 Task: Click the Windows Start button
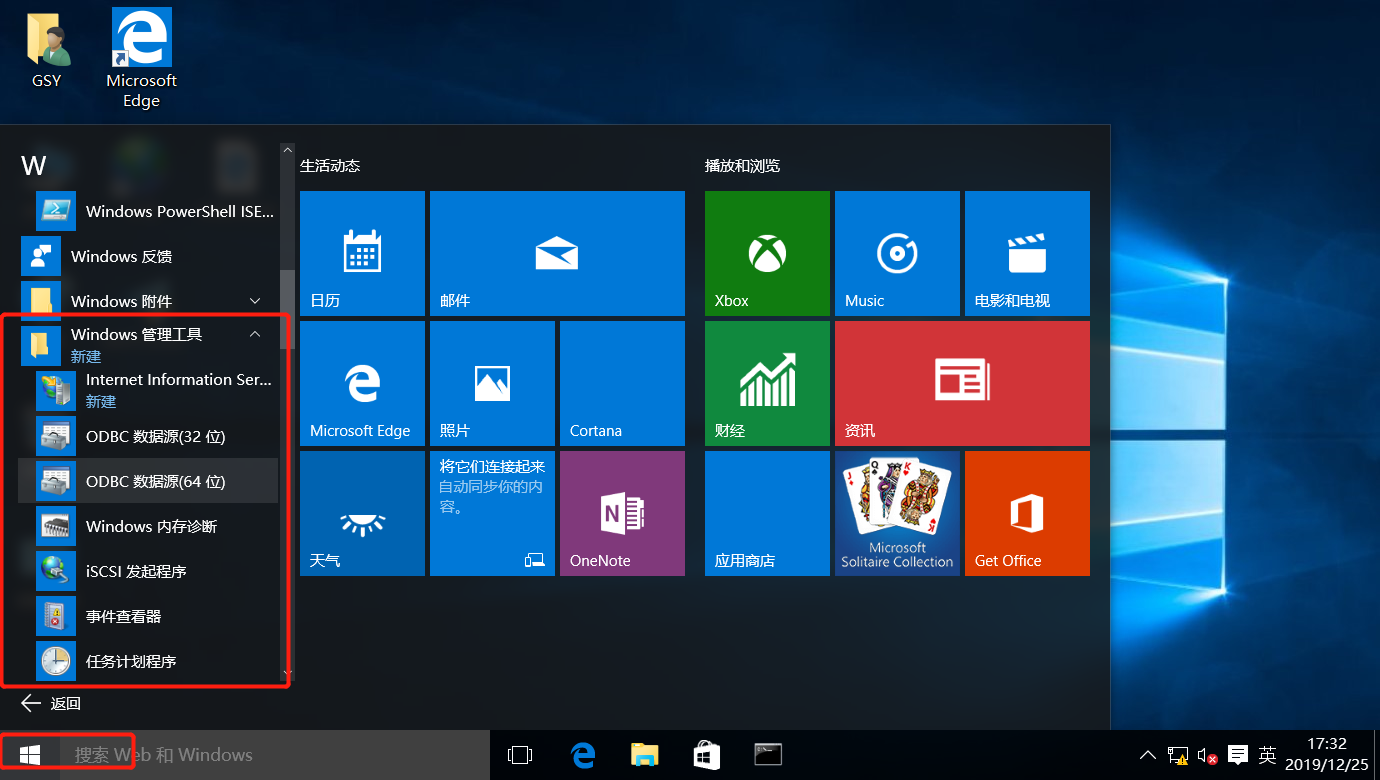[x=29, y=755]
